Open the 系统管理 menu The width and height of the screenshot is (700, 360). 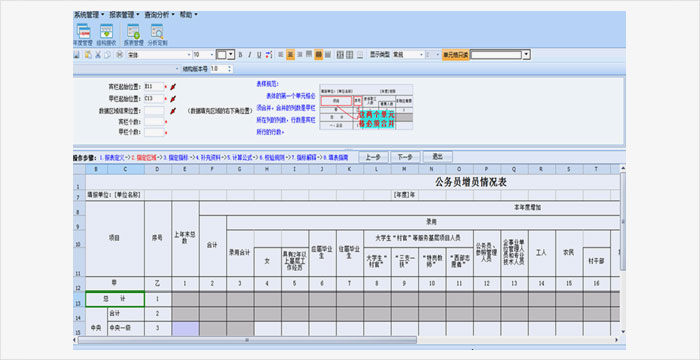pos(89,15)
